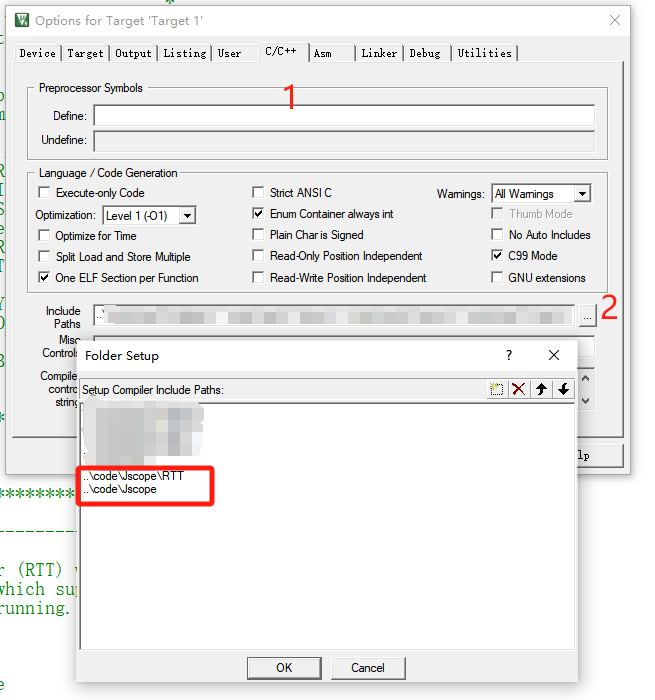Open the Warnings dropdown
655x700 pixels.
[x=582, y=194]
